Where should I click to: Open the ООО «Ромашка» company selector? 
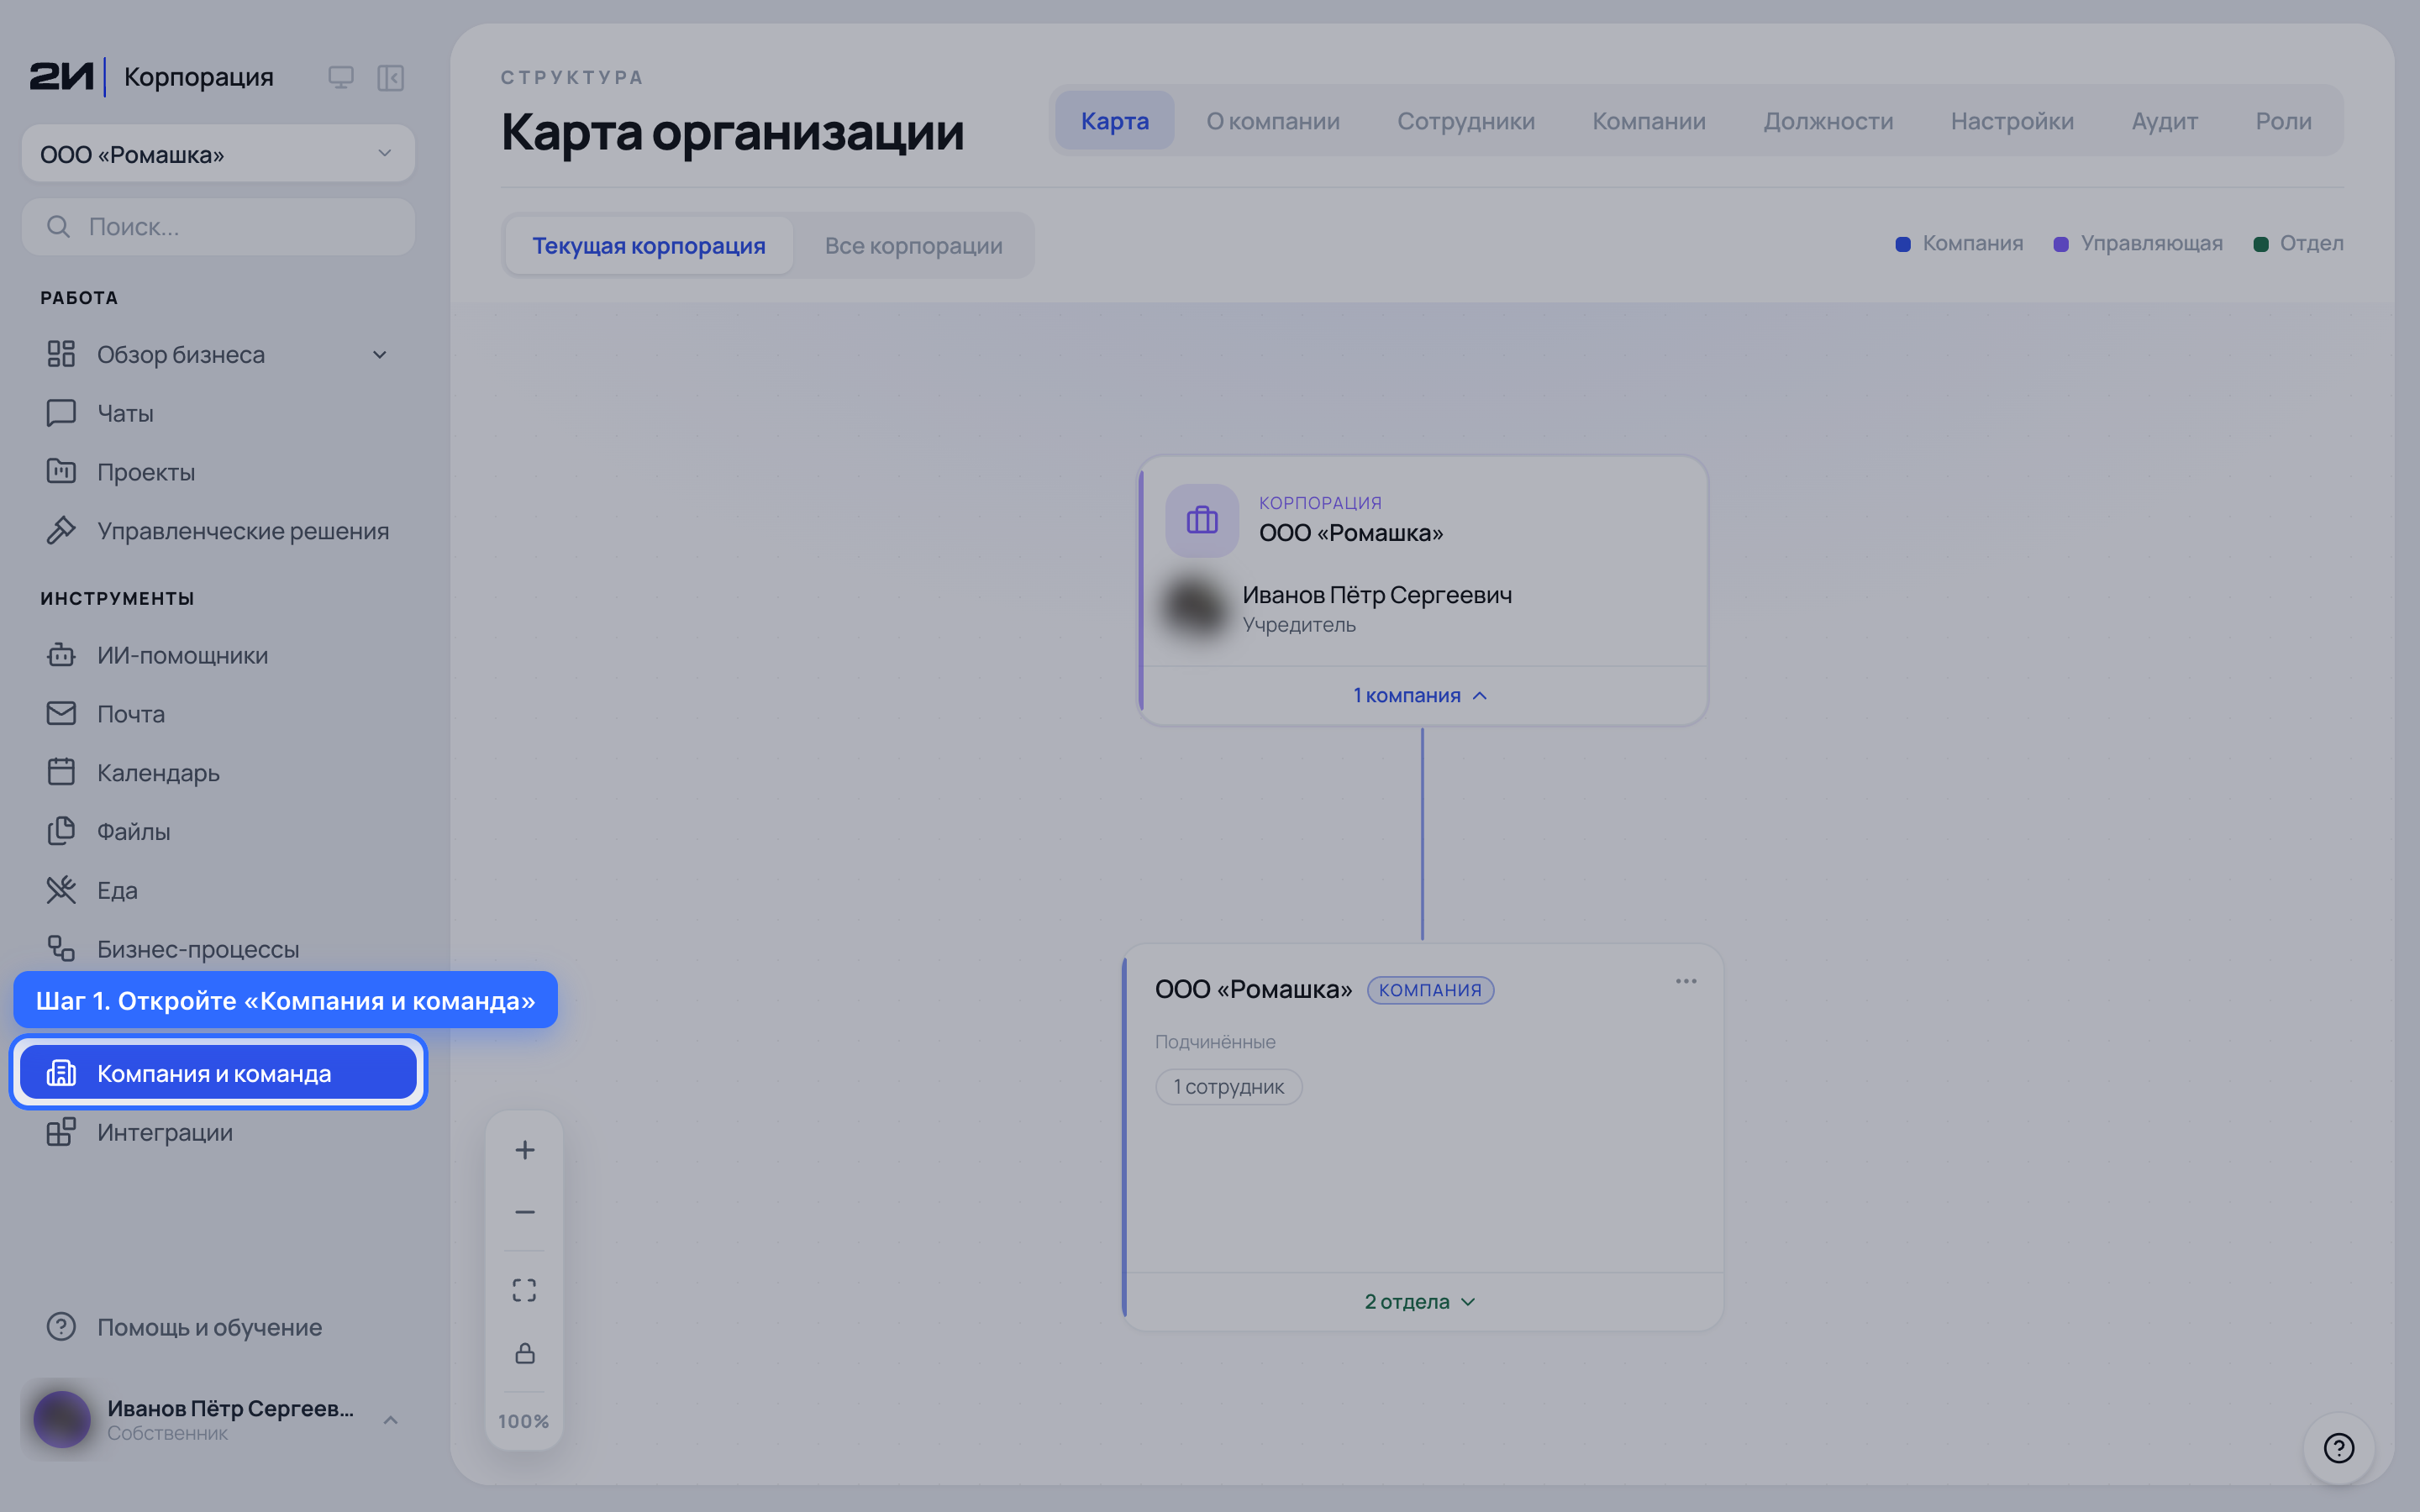pos(218,154)
